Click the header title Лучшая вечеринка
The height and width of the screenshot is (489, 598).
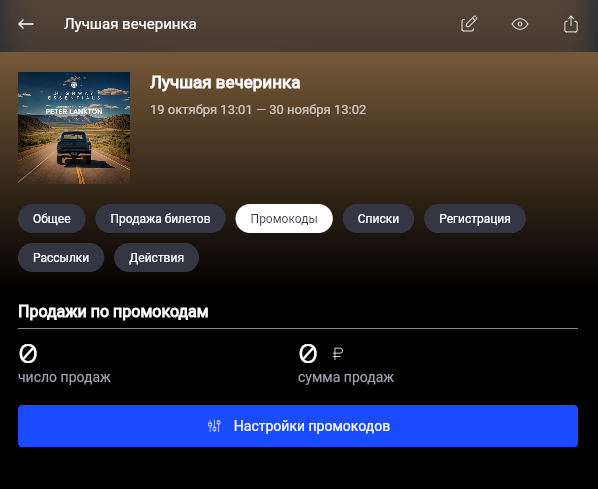130,24
